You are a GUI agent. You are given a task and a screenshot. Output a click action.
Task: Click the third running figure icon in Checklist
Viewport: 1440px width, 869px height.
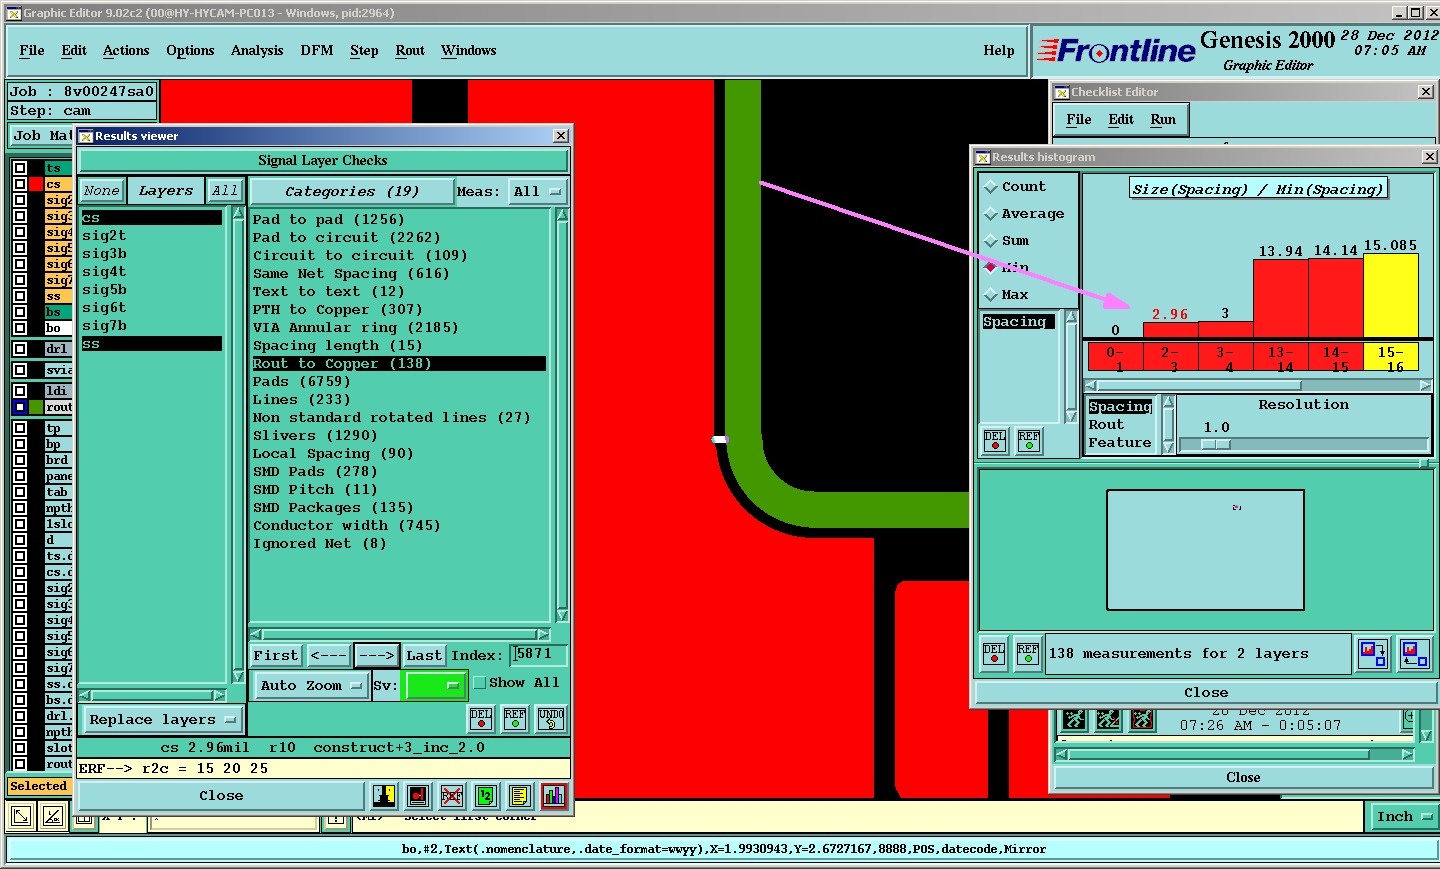click(1142, 719)
